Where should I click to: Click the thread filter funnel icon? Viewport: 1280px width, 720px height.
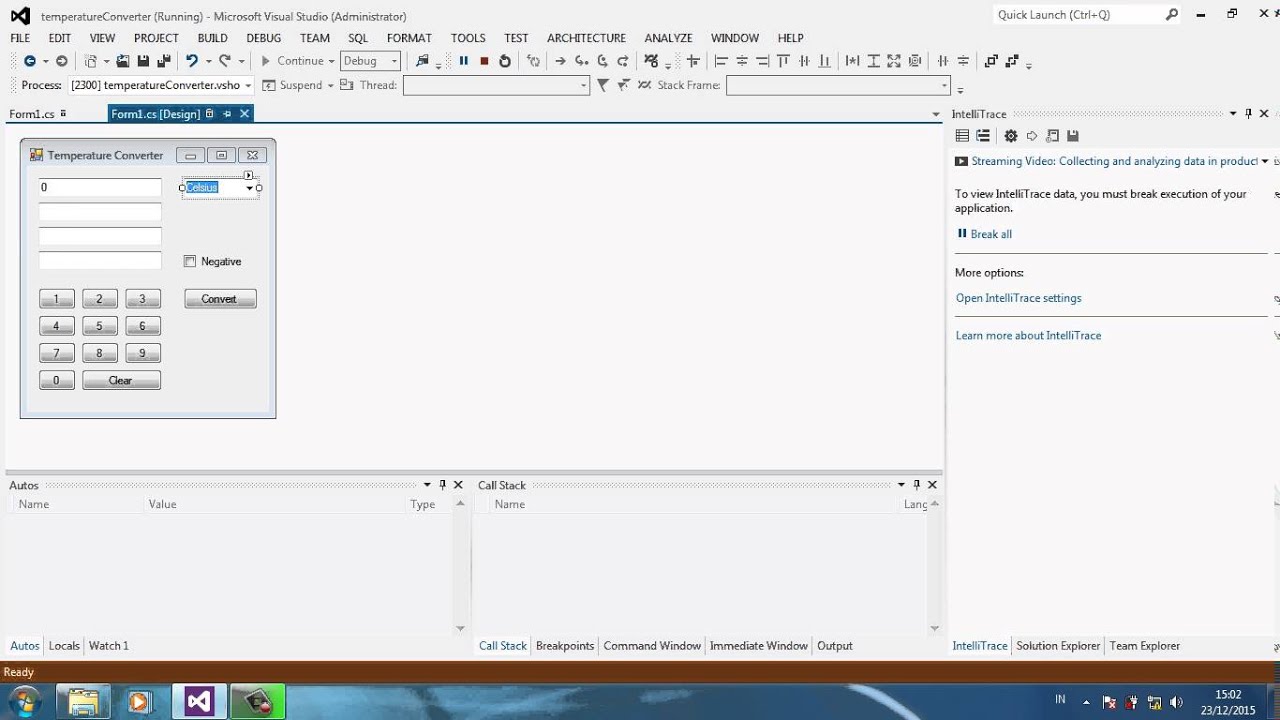603,85
